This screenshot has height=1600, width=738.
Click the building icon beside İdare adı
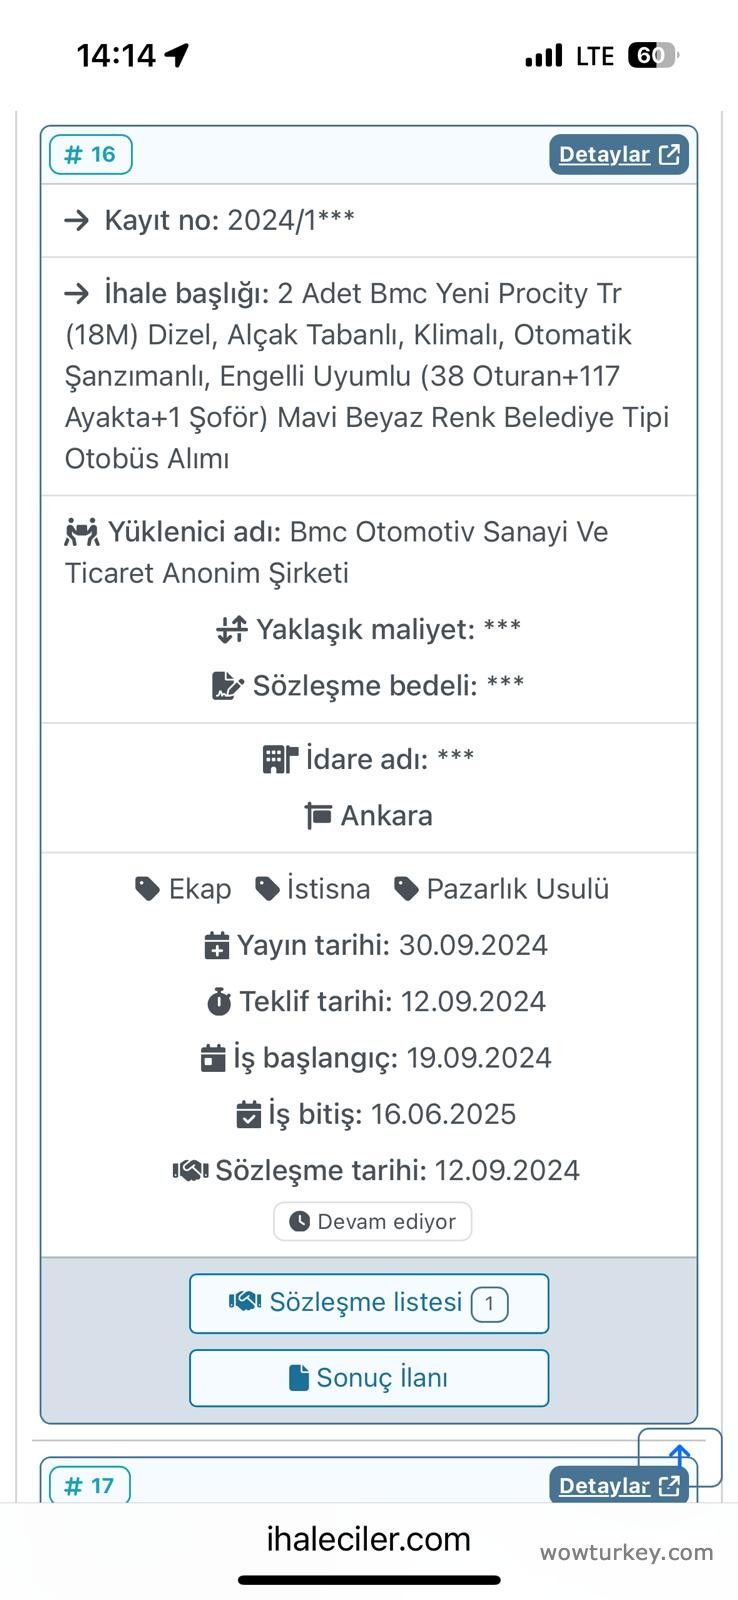point(280,759)
